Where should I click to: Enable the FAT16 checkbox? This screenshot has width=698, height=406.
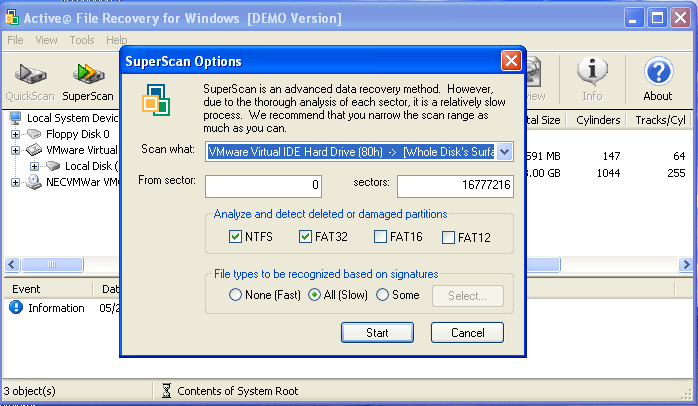point(380,236)
